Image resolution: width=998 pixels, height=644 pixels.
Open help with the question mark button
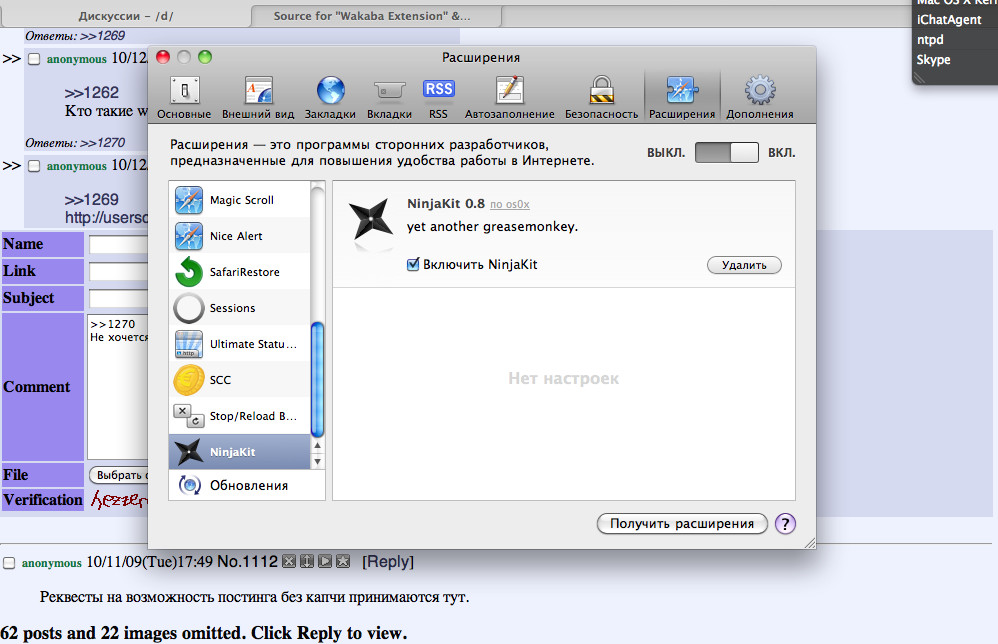tap(785, 524)
